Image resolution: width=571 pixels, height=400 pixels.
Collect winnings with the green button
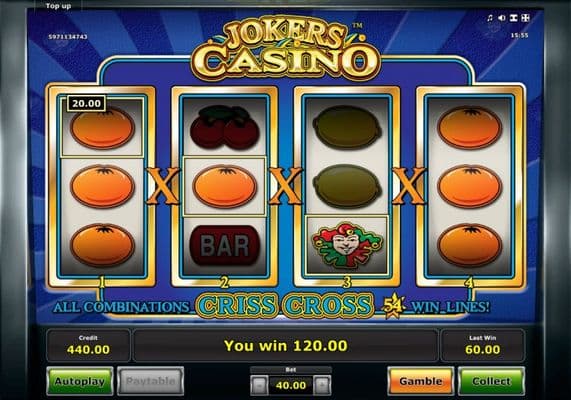[x=491, y=381]
